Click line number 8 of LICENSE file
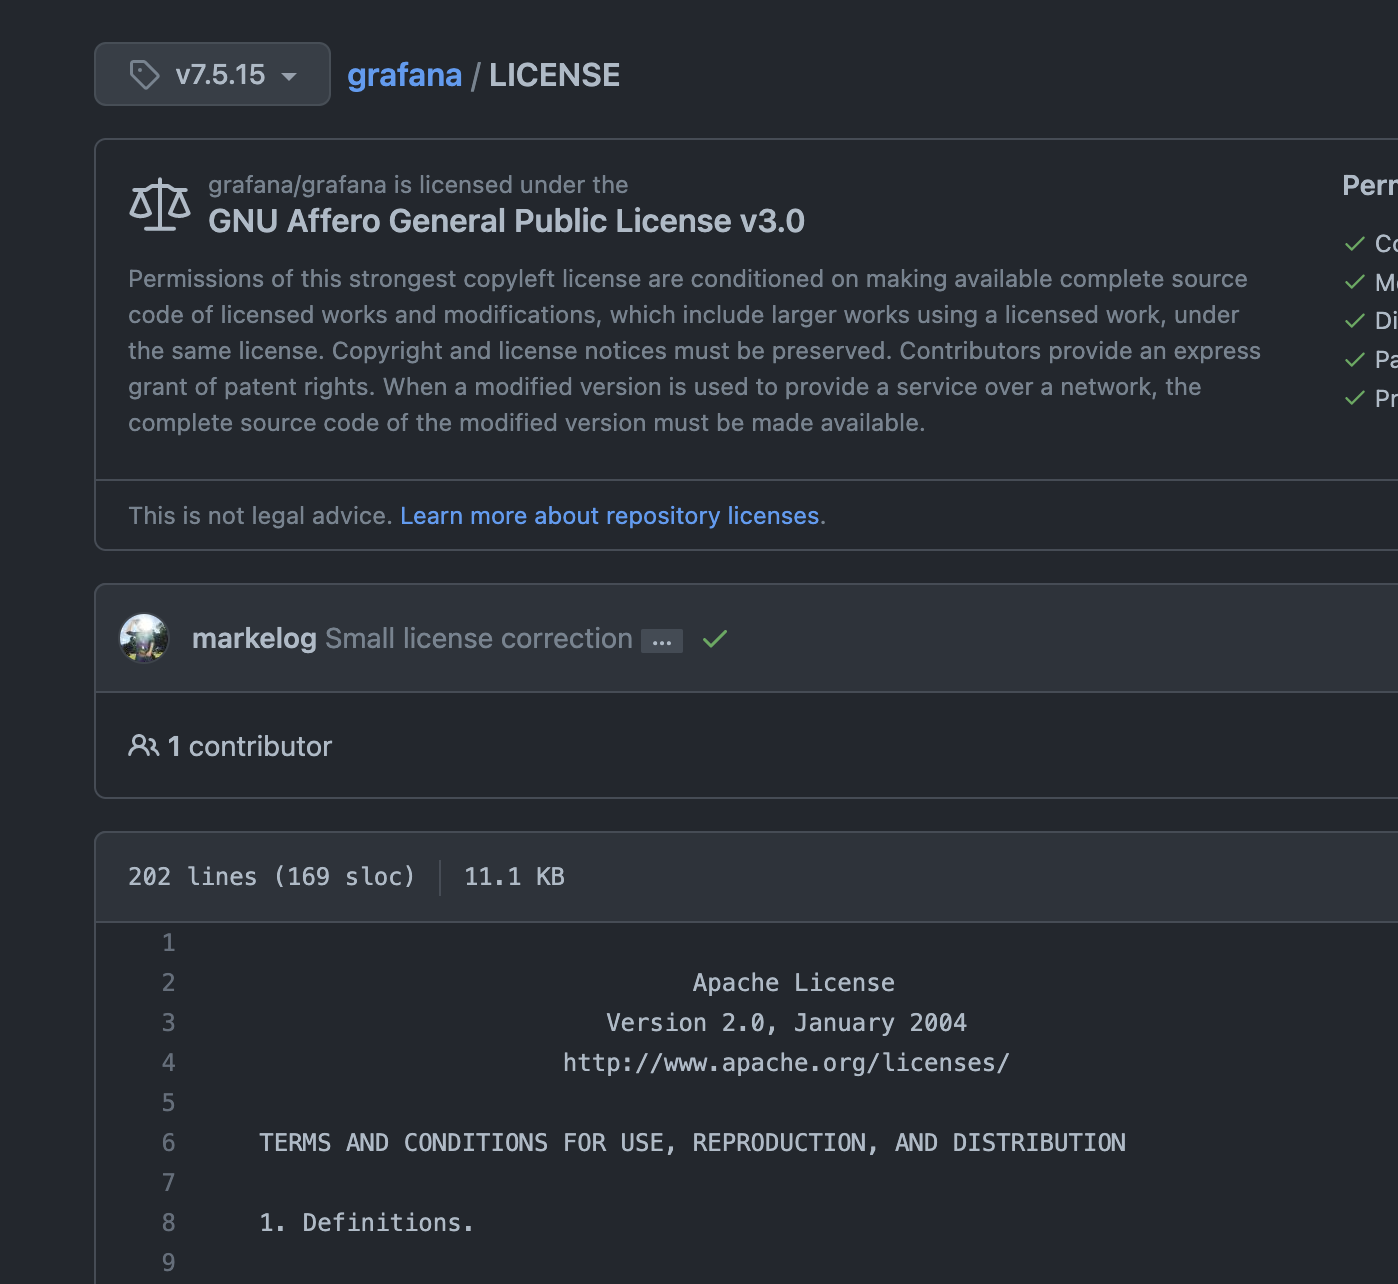 [x=168, y=1222]
